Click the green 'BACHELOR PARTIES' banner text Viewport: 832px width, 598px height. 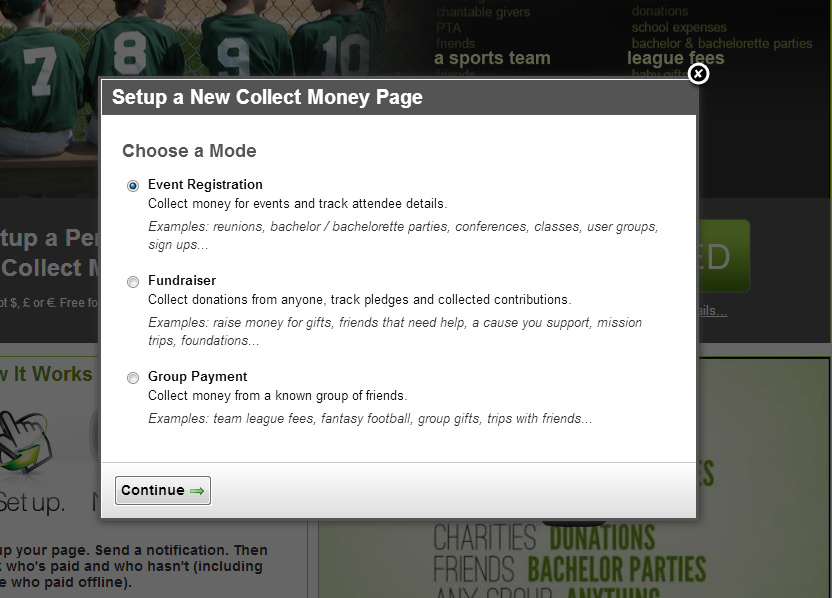[616, 570]
